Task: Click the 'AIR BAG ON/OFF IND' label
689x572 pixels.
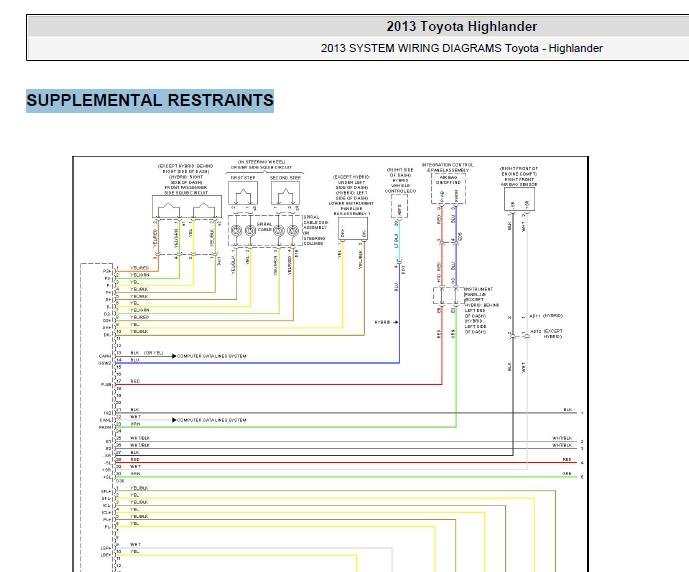Action: tap(448, 180)
